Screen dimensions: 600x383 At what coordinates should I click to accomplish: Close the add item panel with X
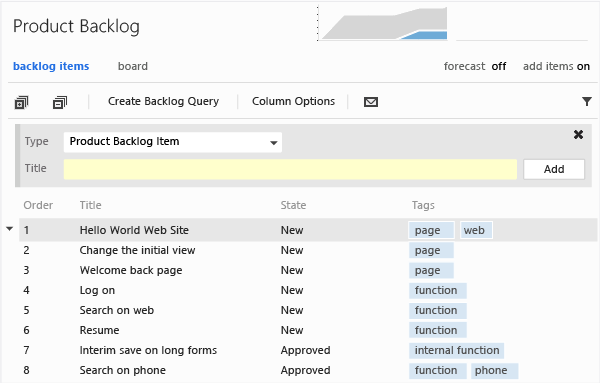point(578,135)
